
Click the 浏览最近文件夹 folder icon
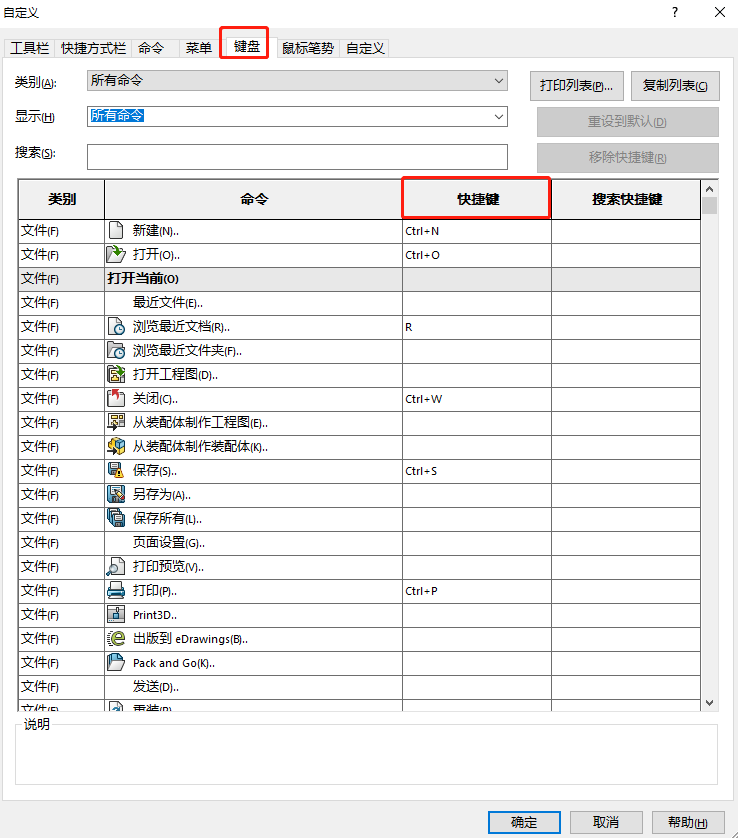(116, 351)
